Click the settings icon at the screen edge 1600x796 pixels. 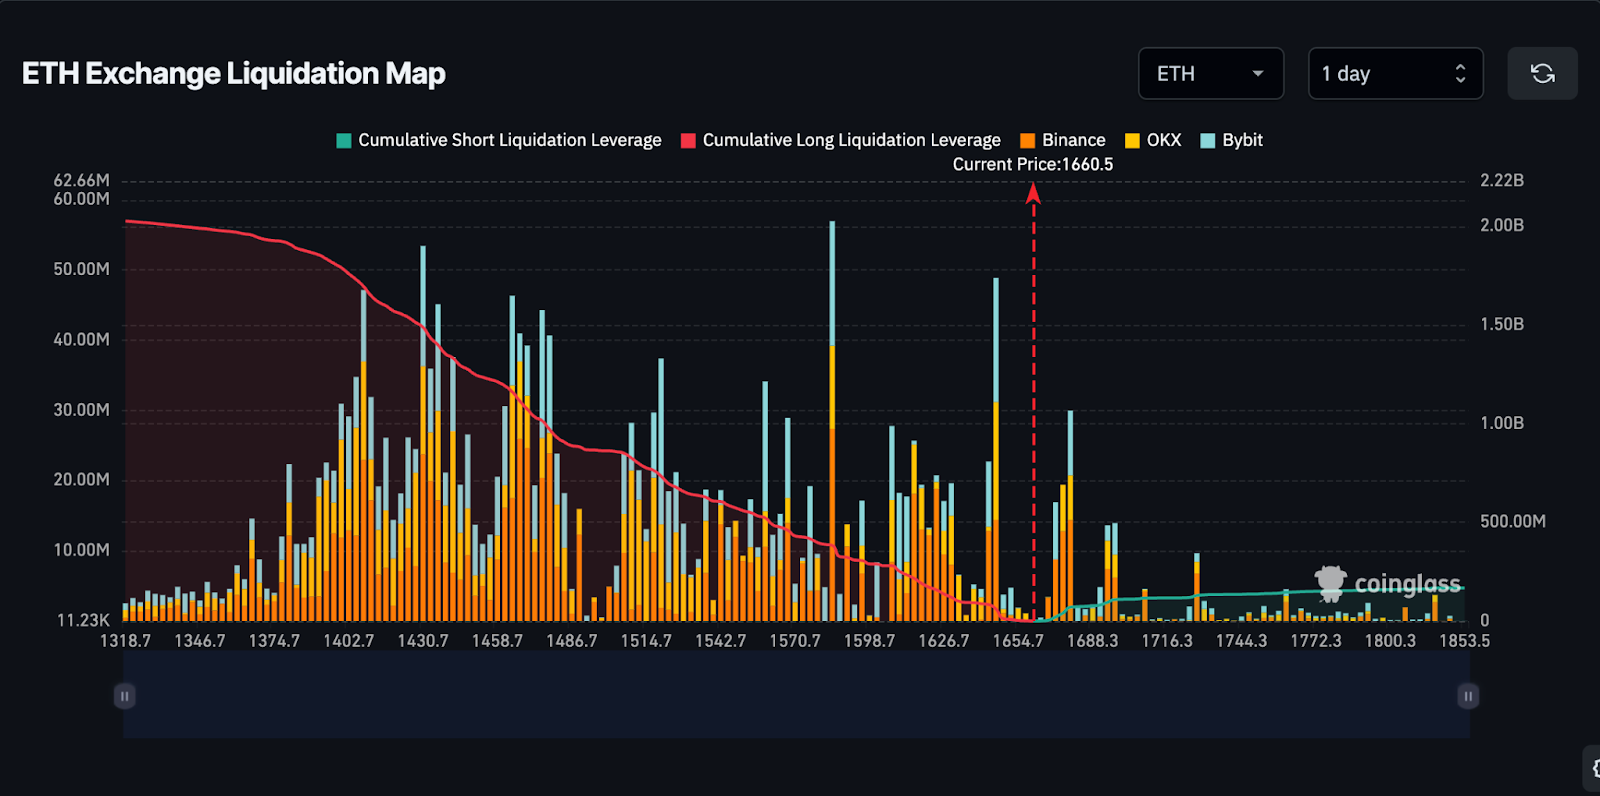[1594, 769]
